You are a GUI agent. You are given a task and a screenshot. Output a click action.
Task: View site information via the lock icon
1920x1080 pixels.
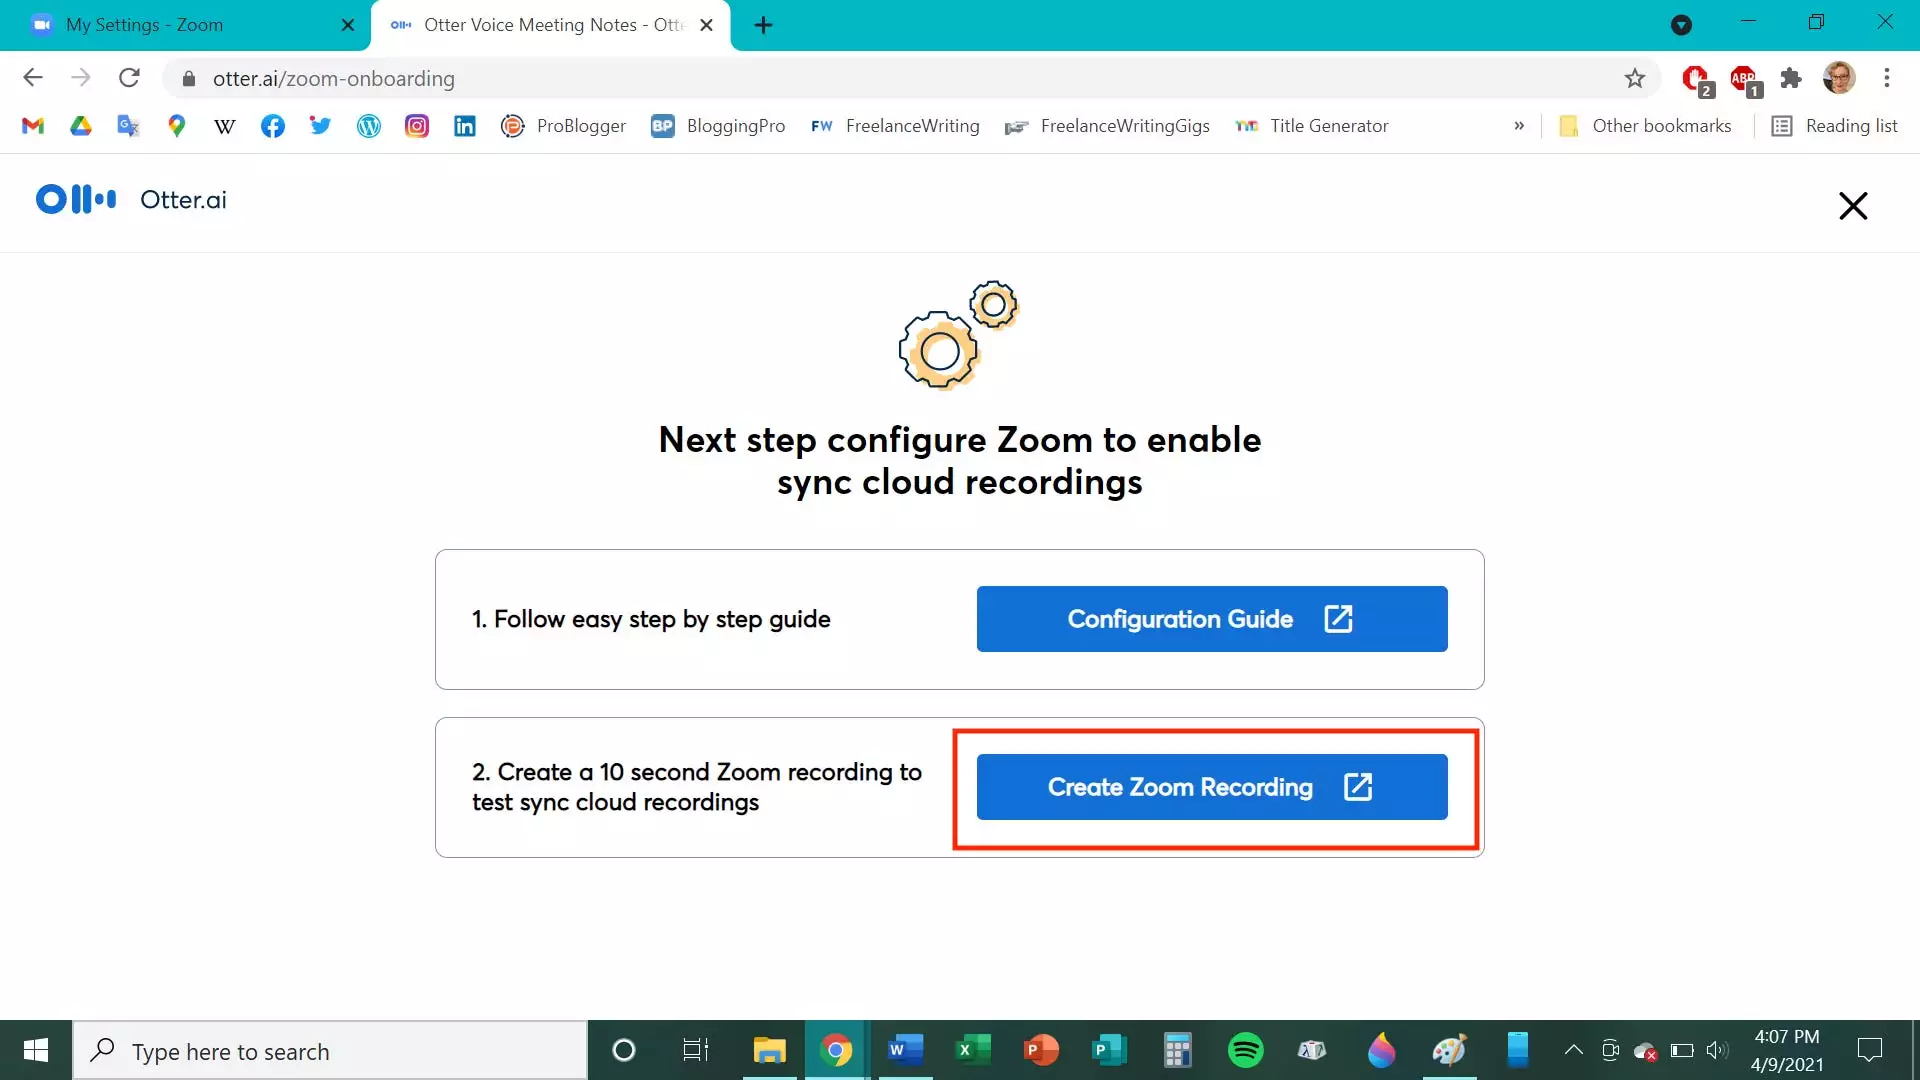click(x=188, y=78)
